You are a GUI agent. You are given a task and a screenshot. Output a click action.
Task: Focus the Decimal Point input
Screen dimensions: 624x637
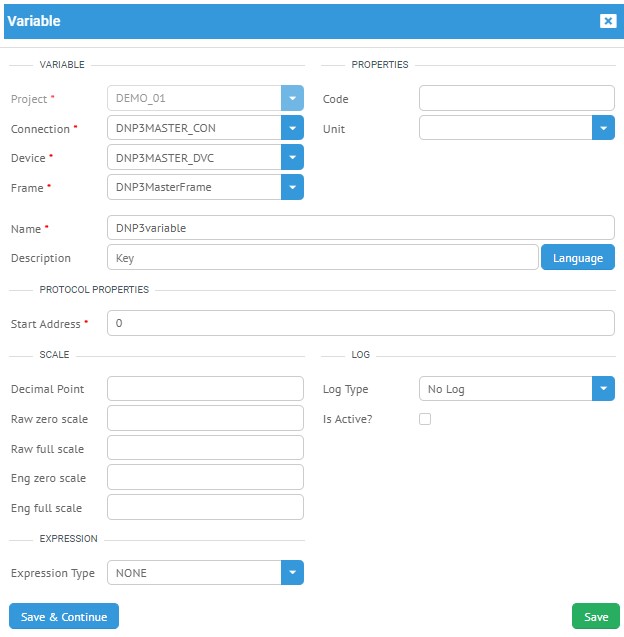(205, 389)
